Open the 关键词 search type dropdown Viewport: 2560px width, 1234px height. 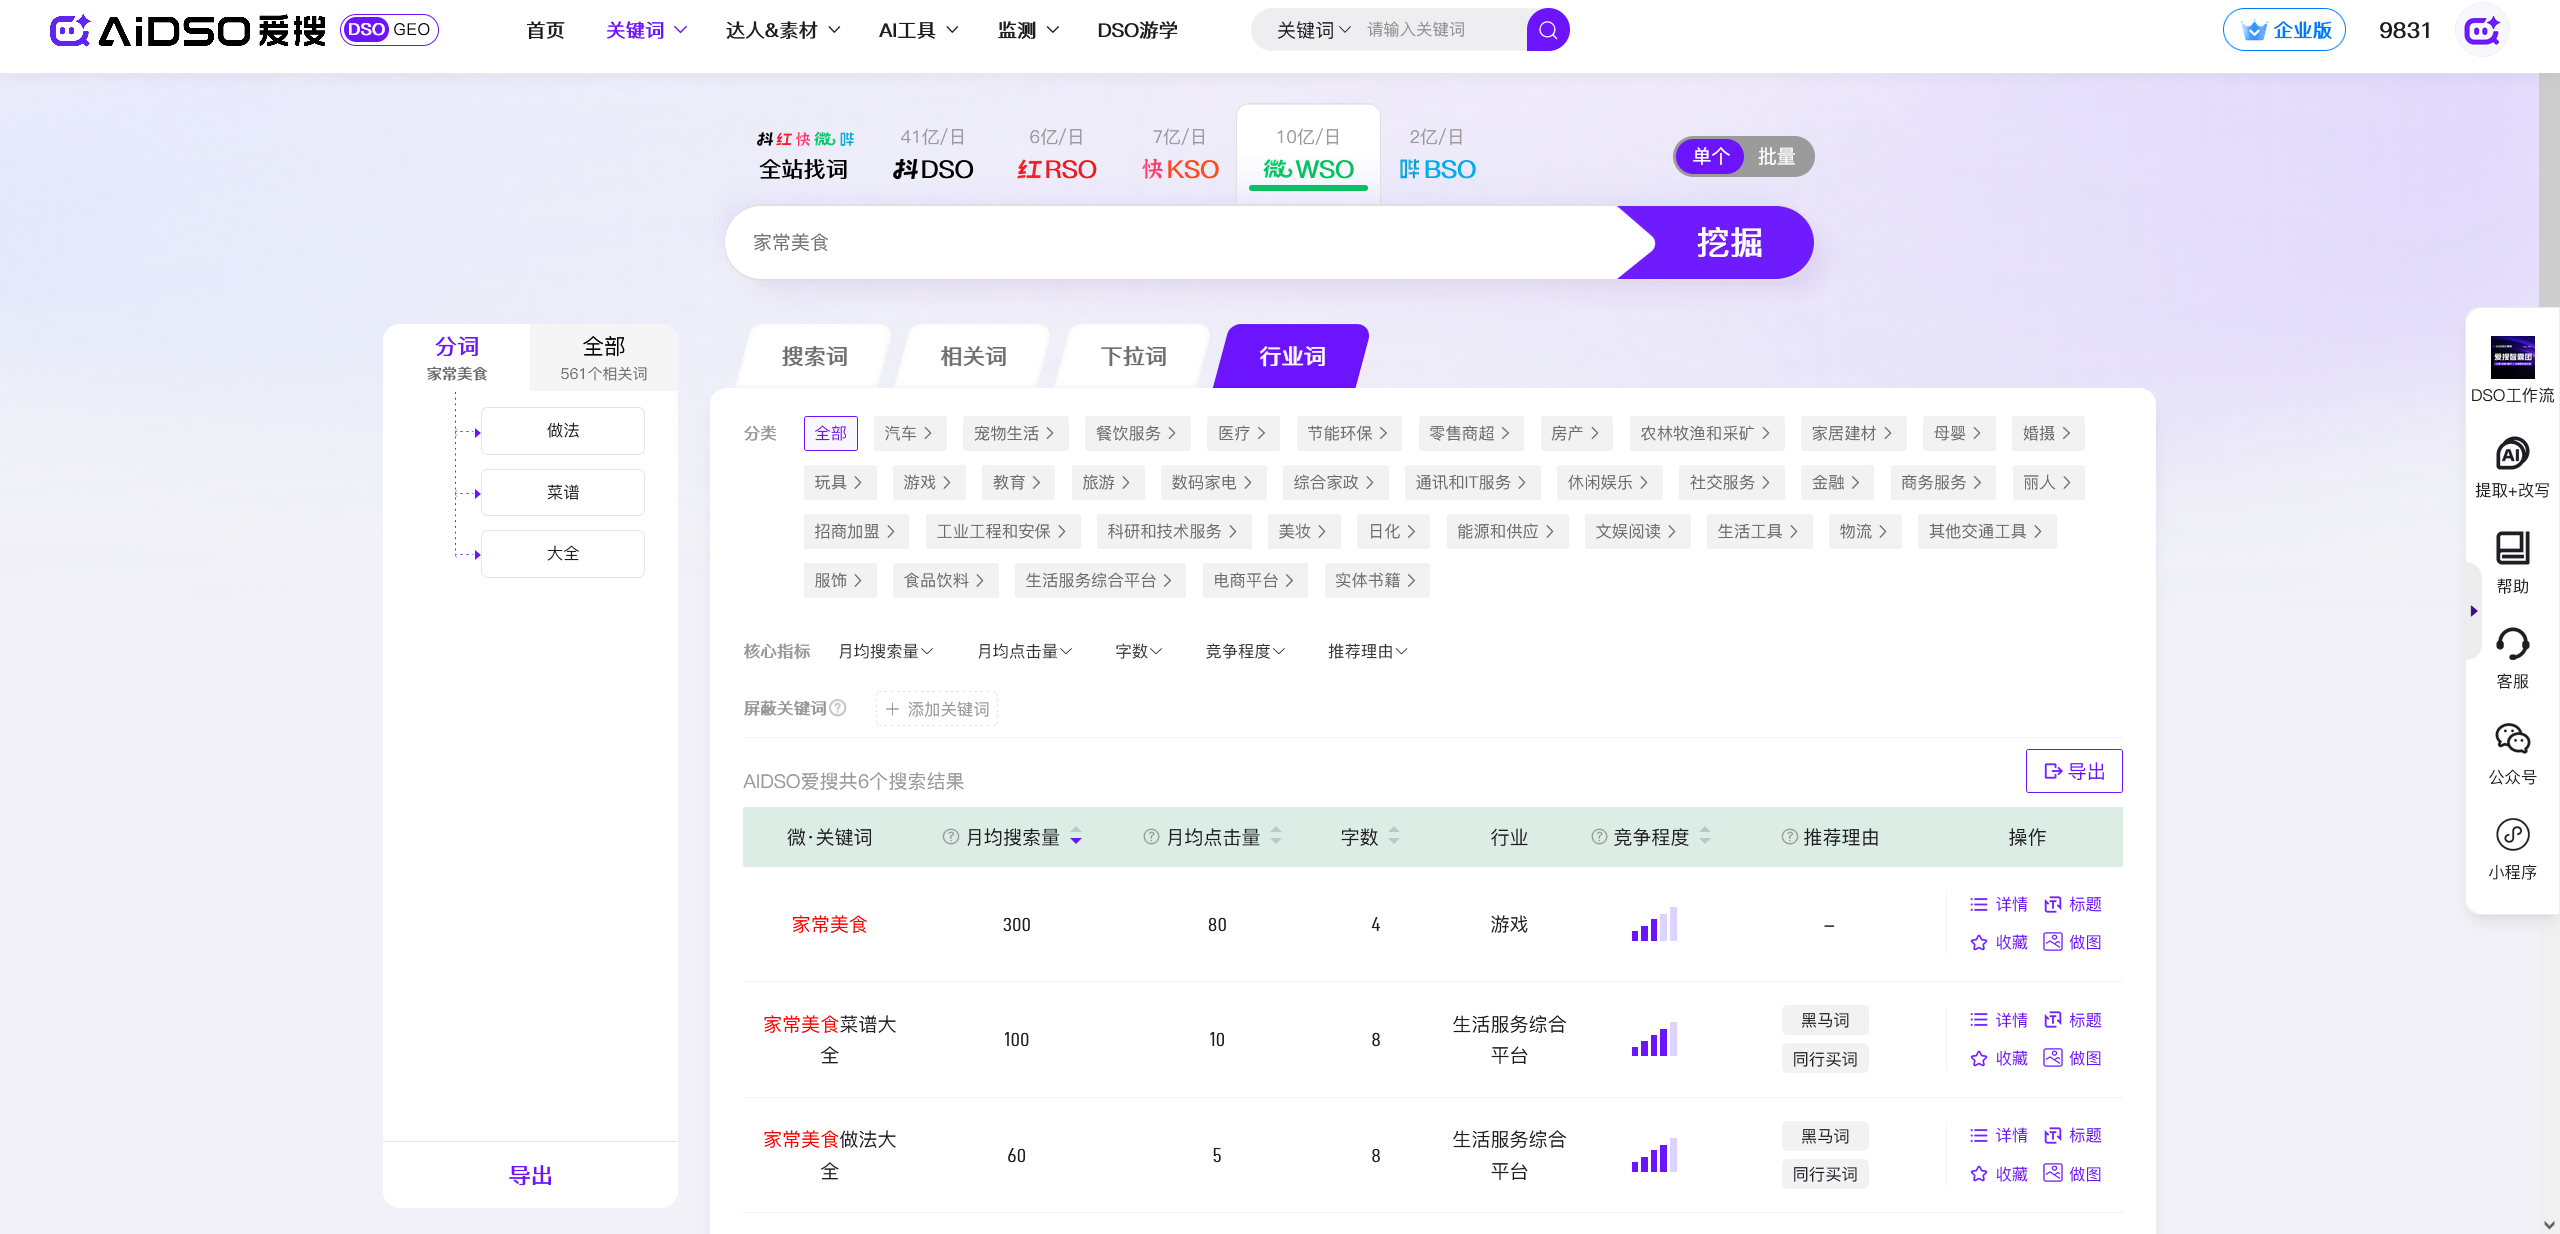coord(1313,30)
